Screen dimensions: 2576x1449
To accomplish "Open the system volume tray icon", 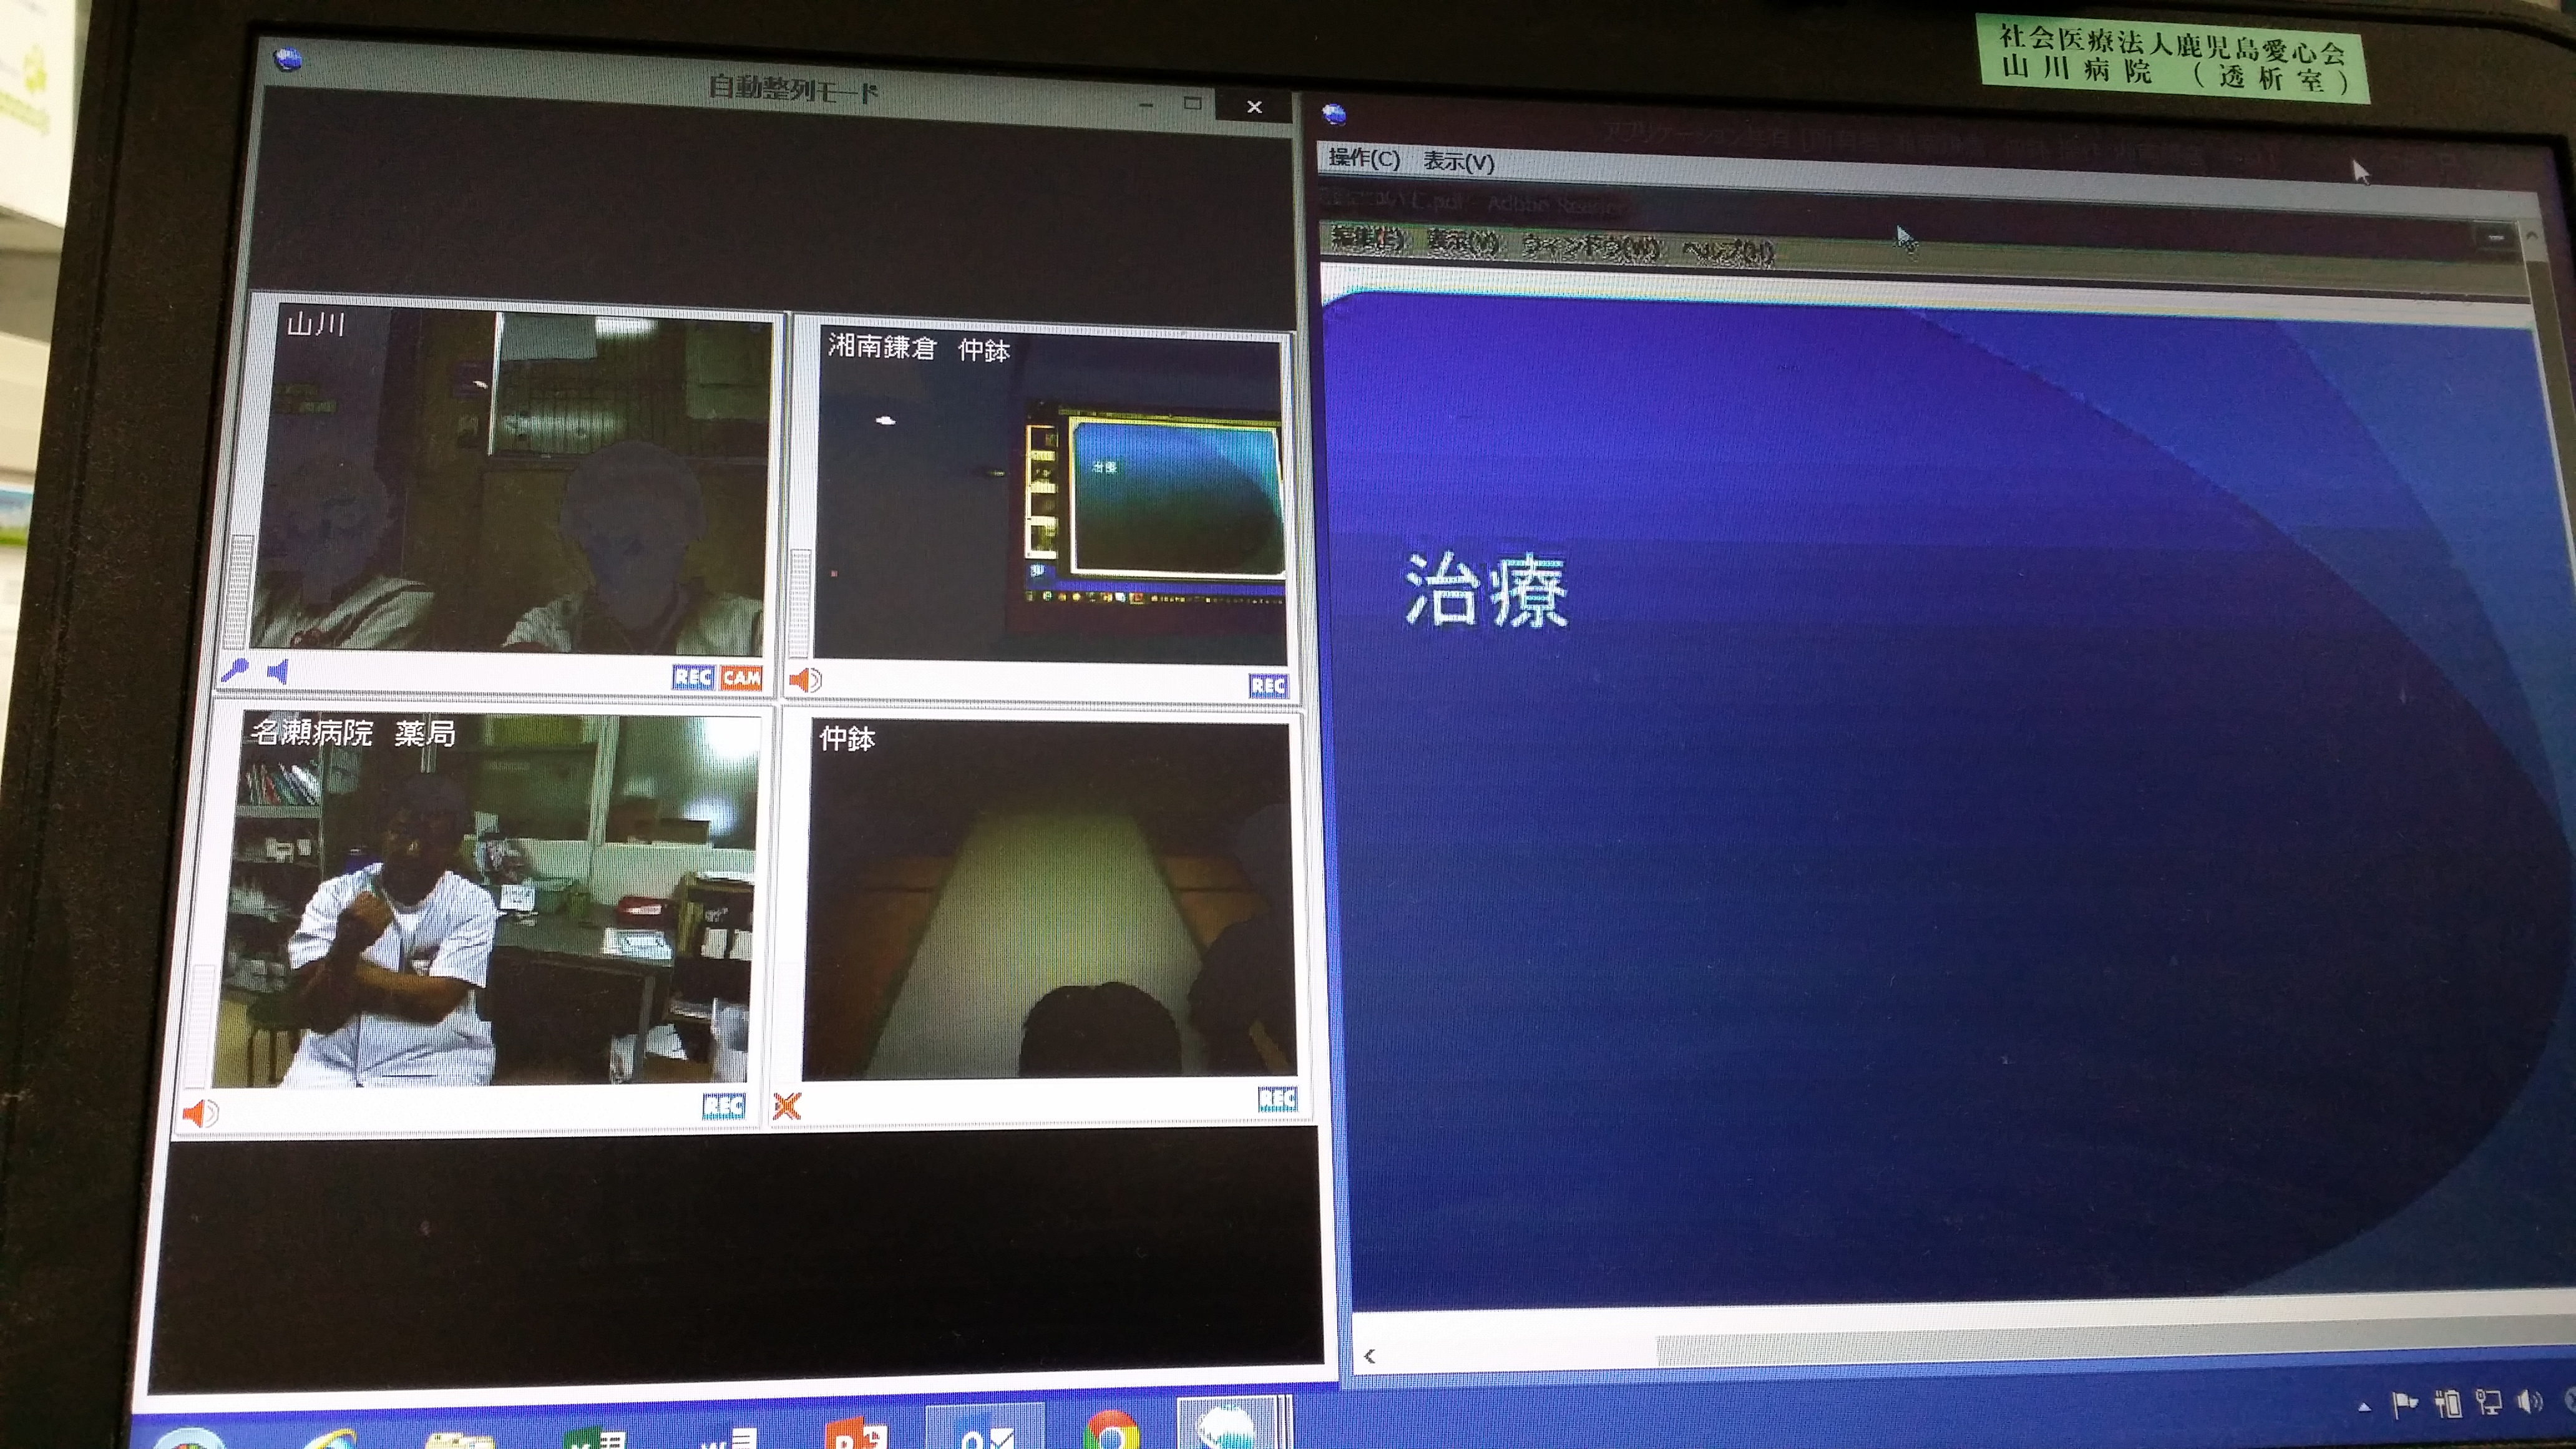I will pyautogui.click(x=2529, y=1401).
